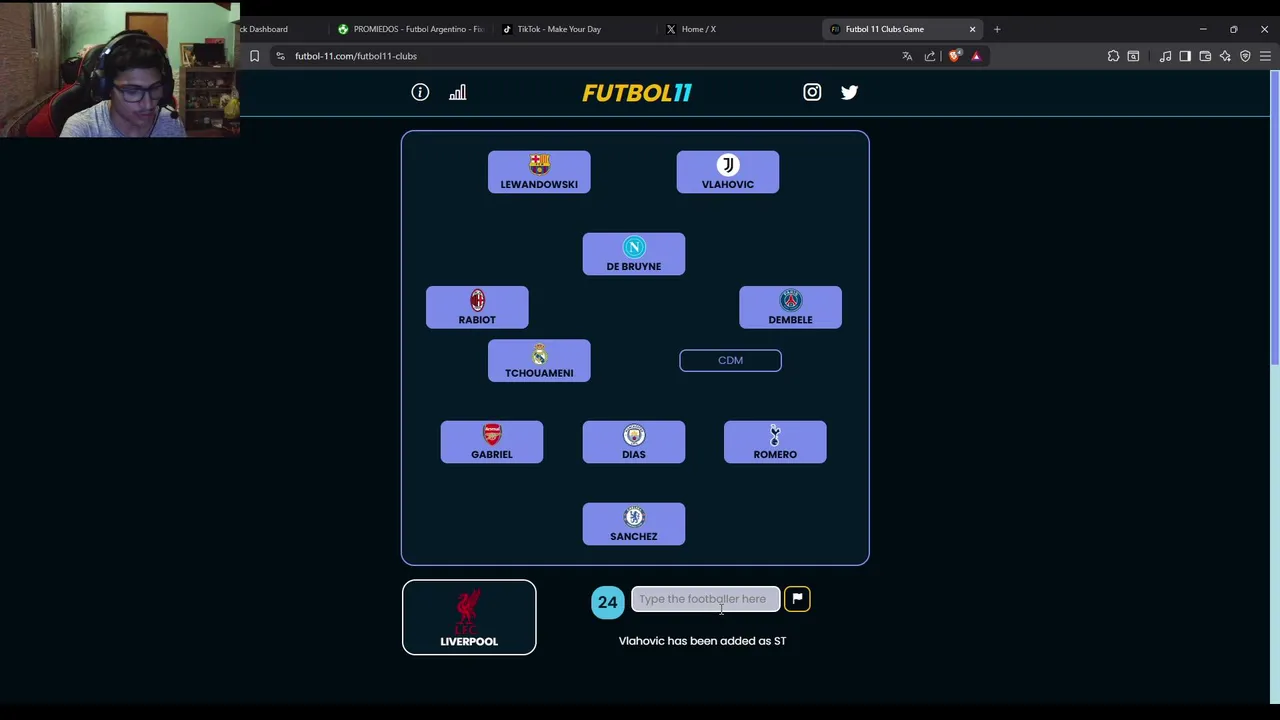Viewport: 1280px width, 720px height.
Task: Click the AC Milan crest on Rabiot card
Action: coord(477,300)
